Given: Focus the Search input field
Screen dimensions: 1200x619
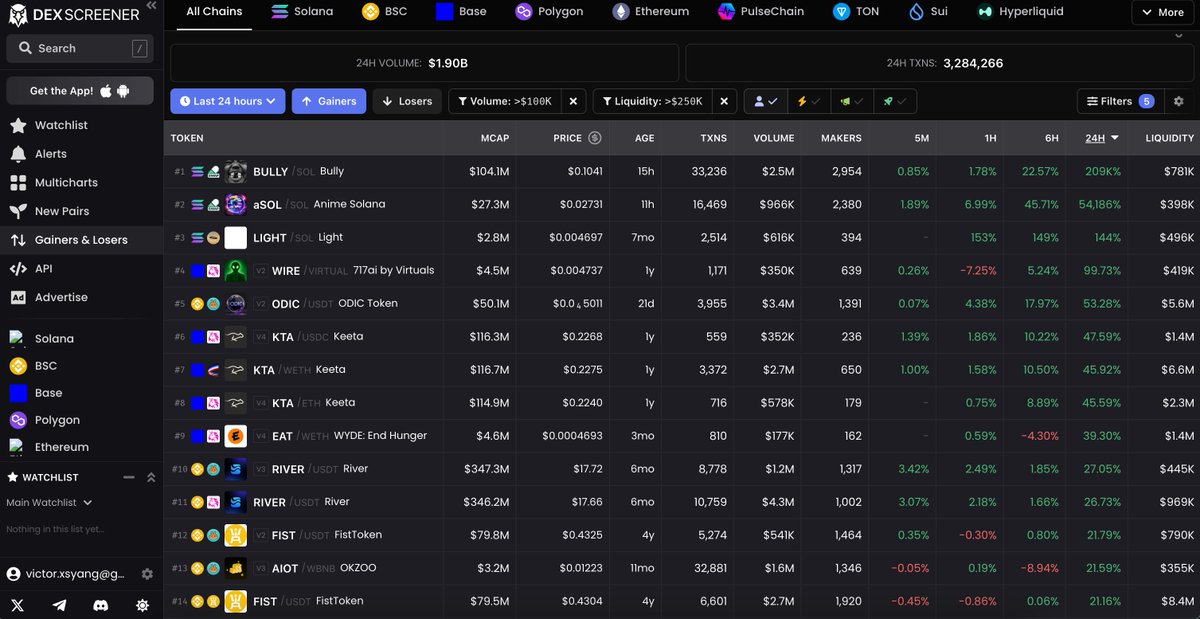Looking at the screenshot, I should [x=80, y=48].
